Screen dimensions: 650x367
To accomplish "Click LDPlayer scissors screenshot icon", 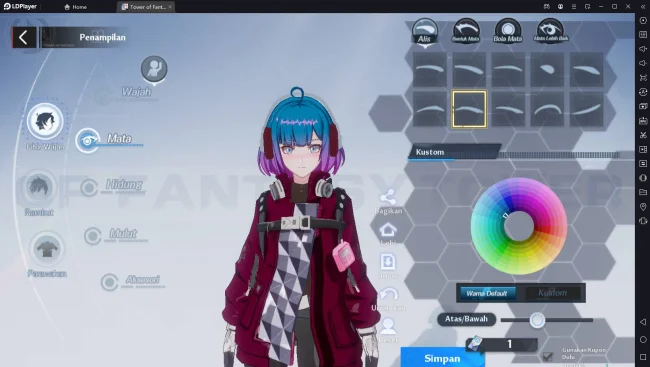I will (643, 135).
